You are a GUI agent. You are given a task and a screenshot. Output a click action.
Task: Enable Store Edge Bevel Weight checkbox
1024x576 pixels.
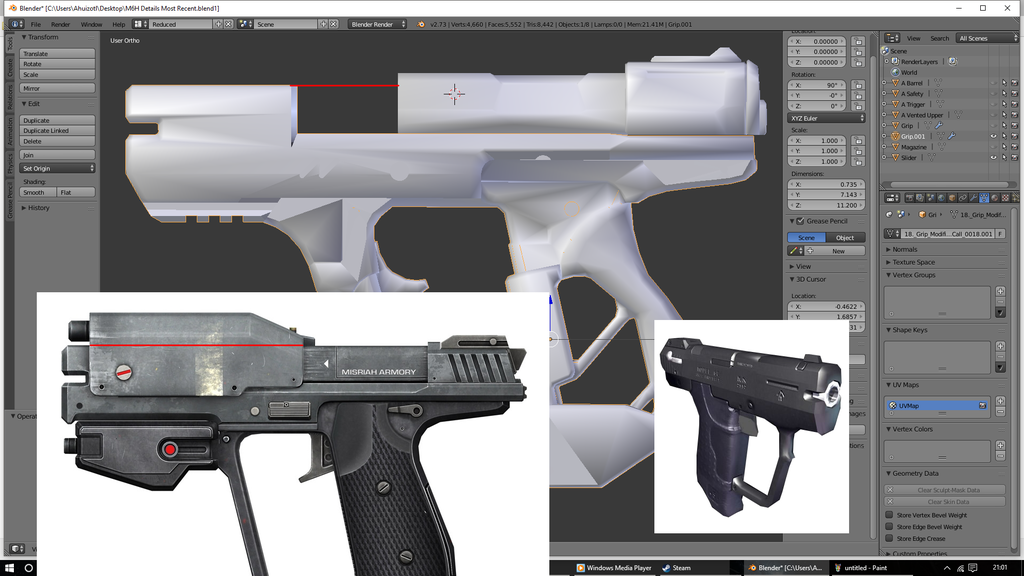(889, 526)
